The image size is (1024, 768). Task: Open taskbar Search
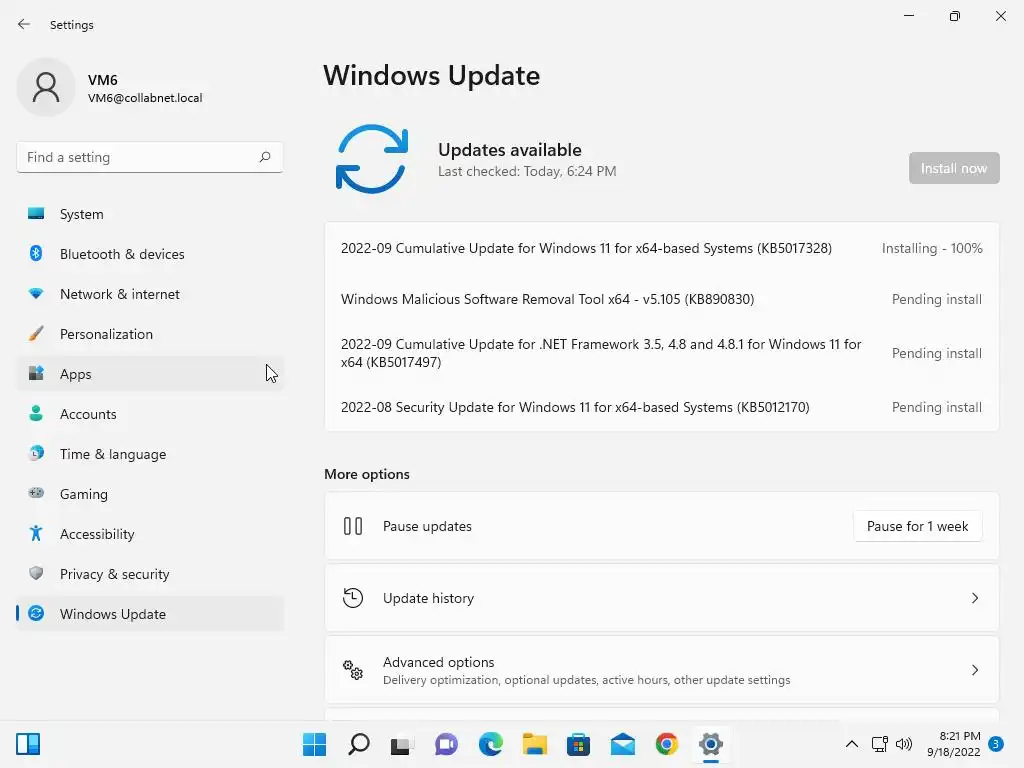[x=359, y=744]
